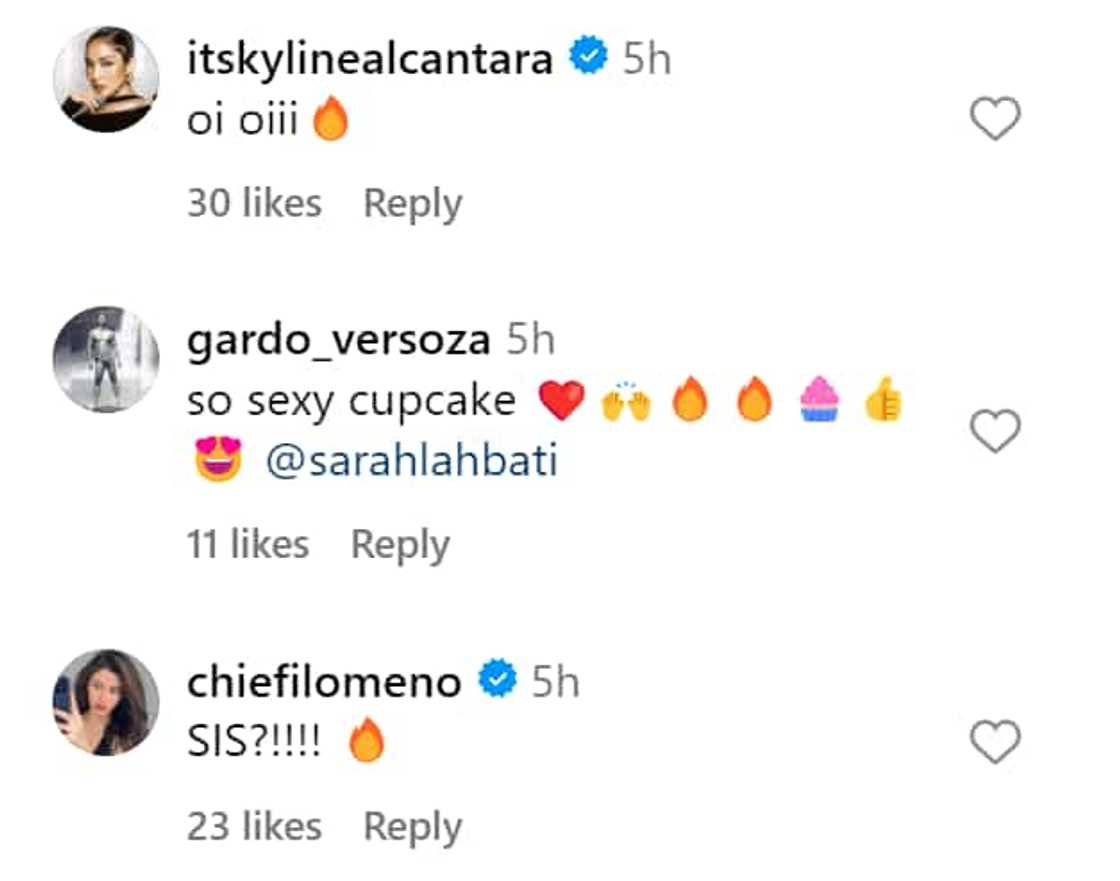
Task: Like chiefilomeno's comment with the heart
Action: coord(996,744)
